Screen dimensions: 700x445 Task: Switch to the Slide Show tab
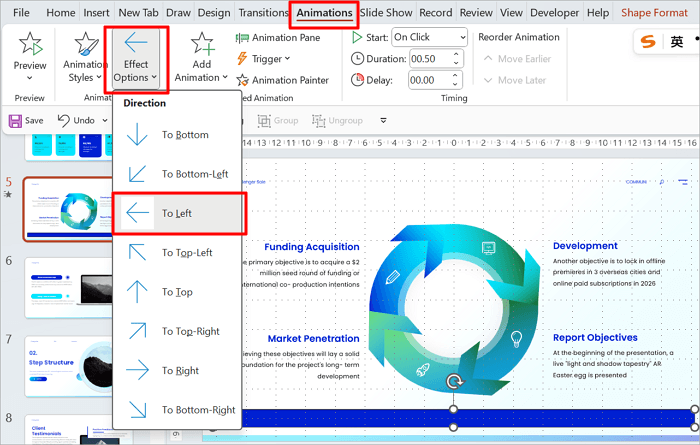386,13
